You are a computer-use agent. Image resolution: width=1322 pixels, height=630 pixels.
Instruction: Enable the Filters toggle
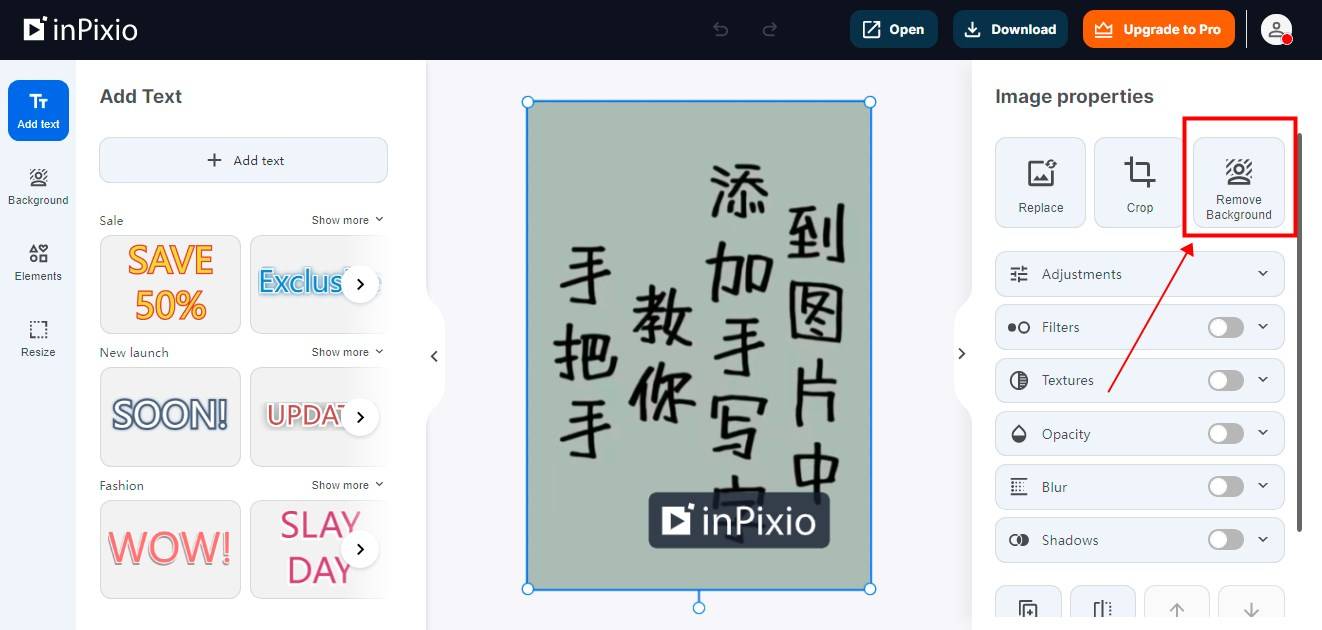[x=1224, y=327]
